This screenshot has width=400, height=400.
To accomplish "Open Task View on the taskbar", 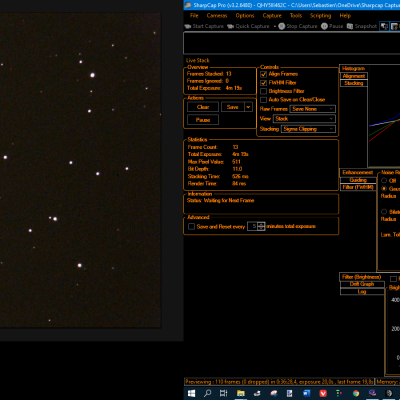I will click(223, 393).
